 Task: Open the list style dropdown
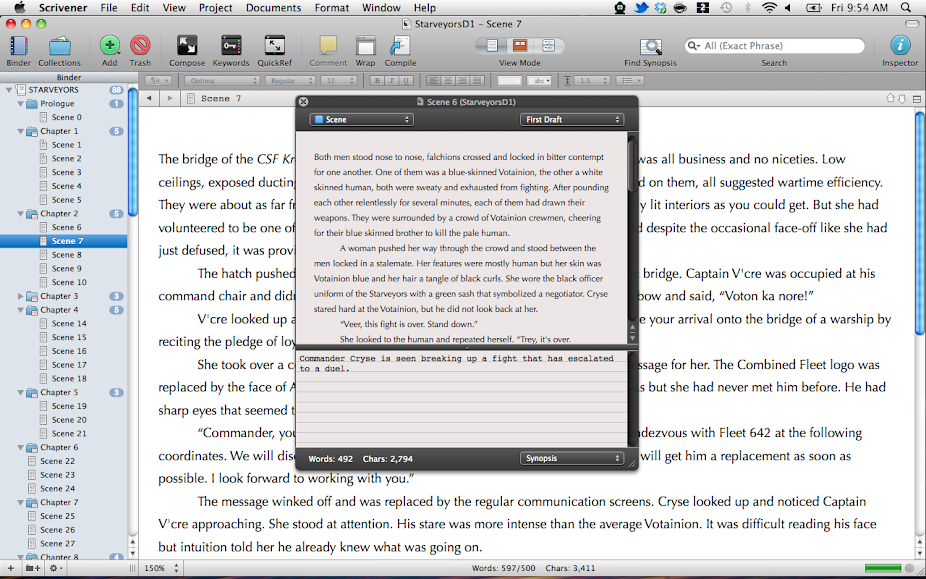tap(630, 81)
